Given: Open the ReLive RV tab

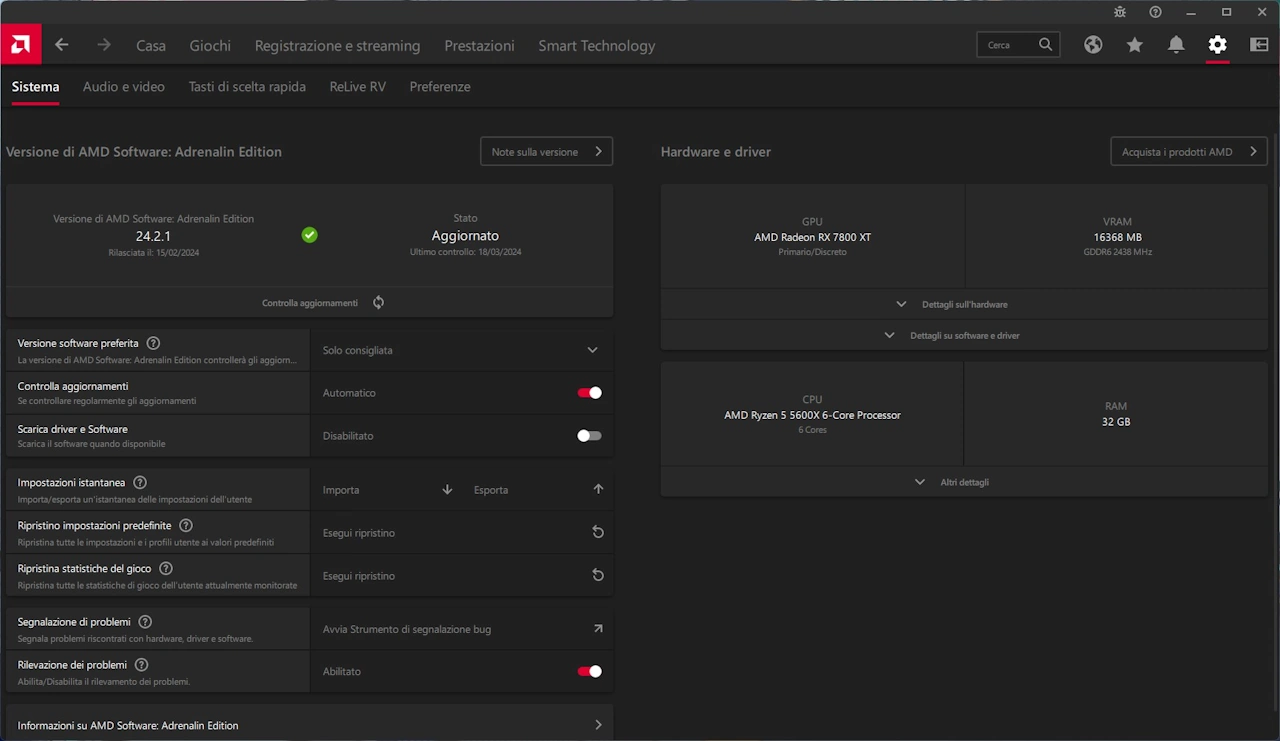Looking at the screenshot, I should click(x=357, y=87).
